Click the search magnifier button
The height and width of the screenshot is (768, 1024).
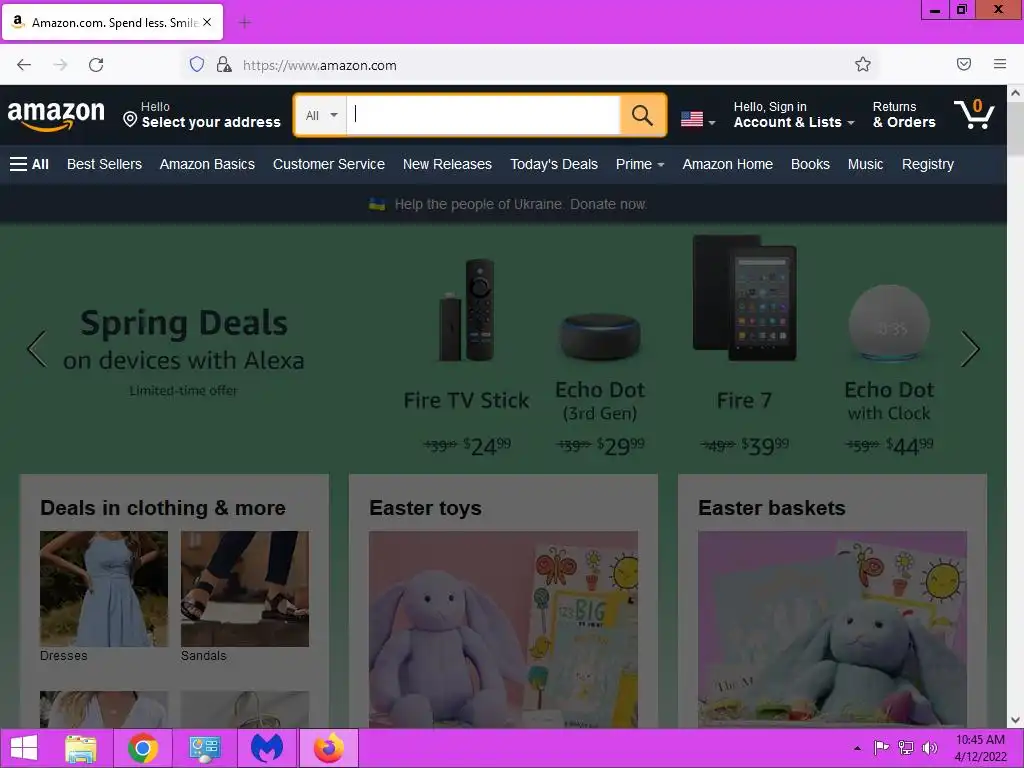click(643, 115)
